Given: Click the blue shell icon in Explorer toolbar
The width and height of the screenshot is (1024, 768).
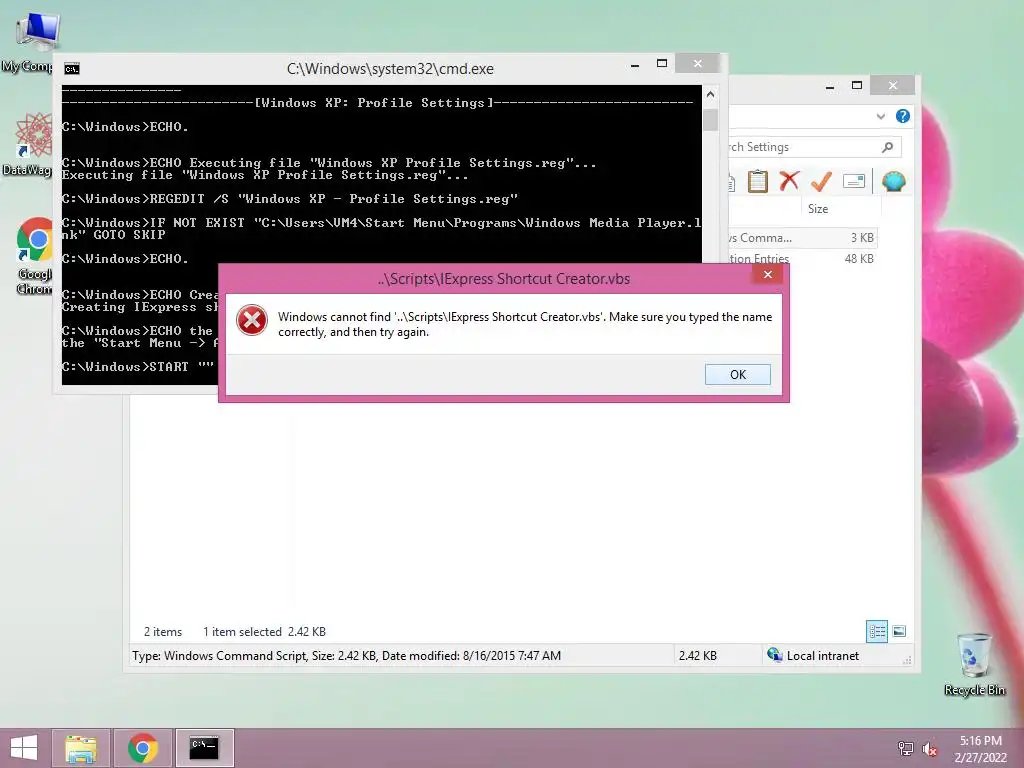Looking at the screenshot, I should coord(893,181).
